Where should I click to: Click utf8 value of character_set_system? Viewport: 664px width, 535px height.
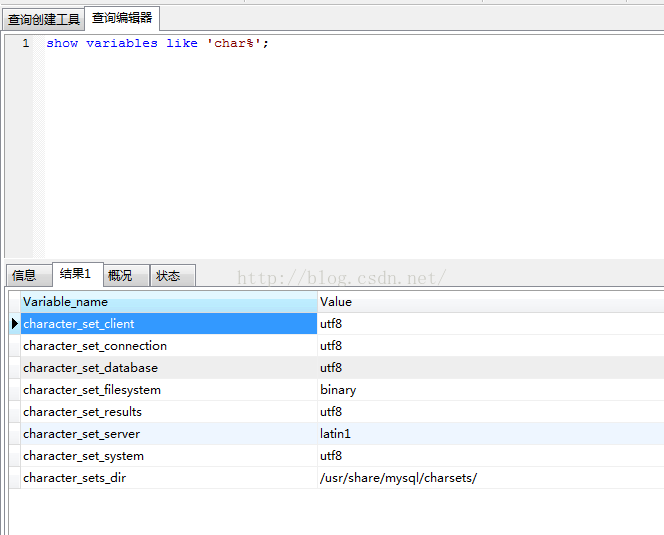(490, 456)
